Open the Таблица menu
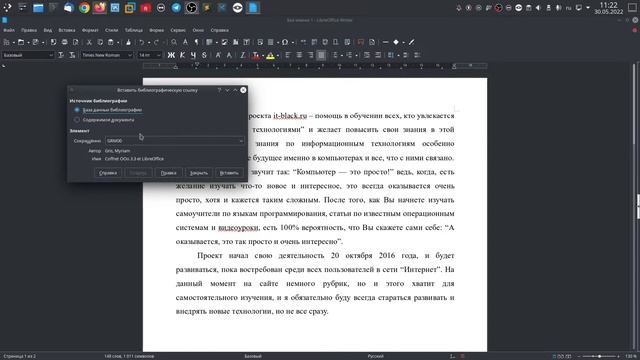 pyautogui.click(x=133, y=30)
